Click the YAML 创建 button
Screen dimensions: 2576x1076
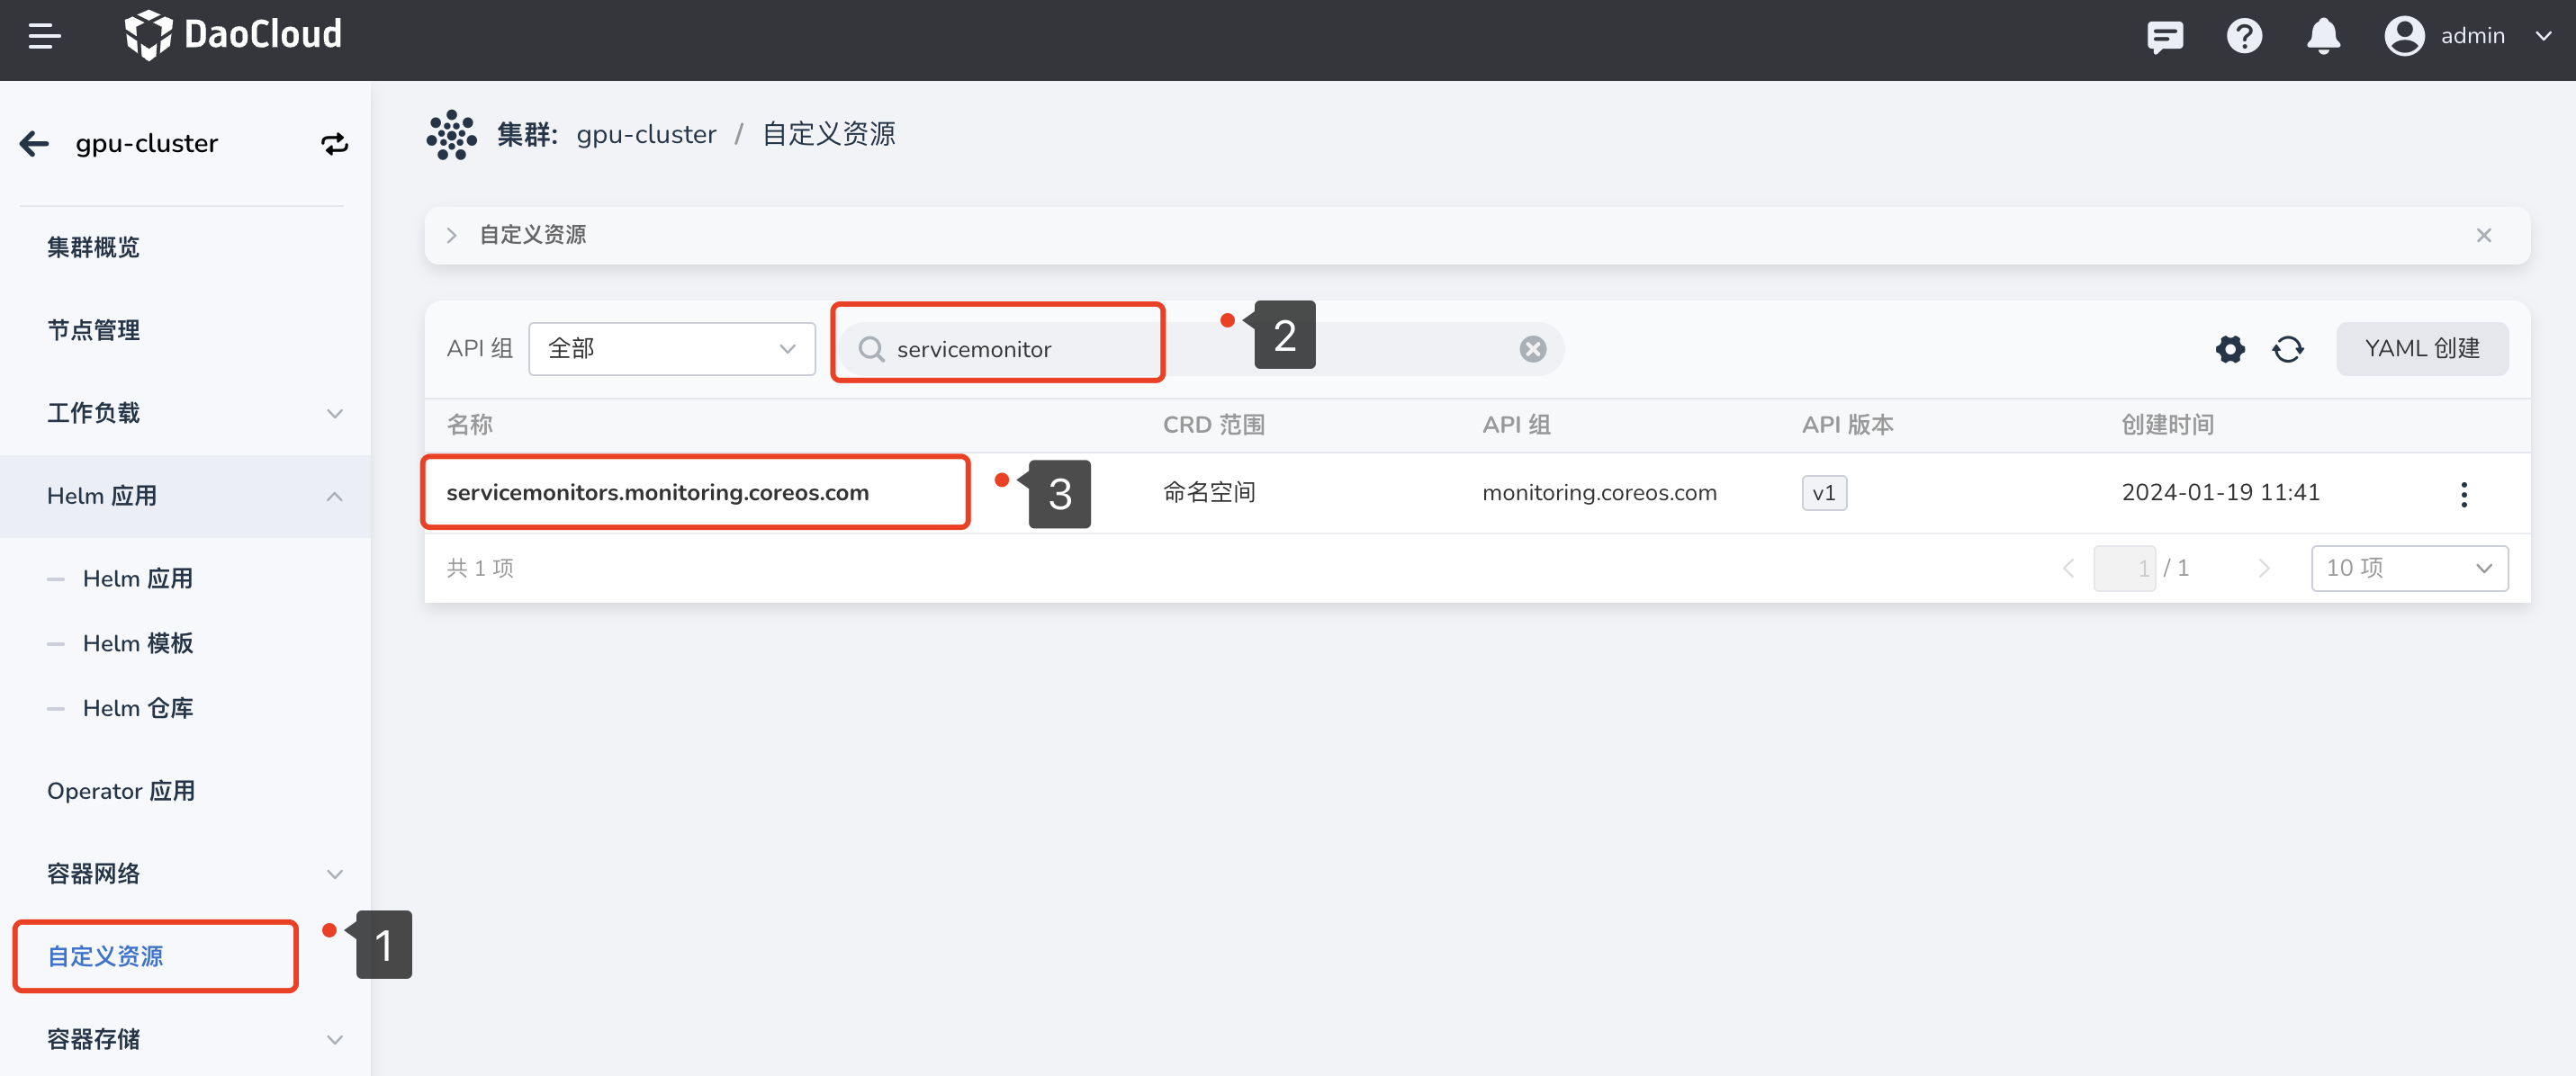point(2421,349)
